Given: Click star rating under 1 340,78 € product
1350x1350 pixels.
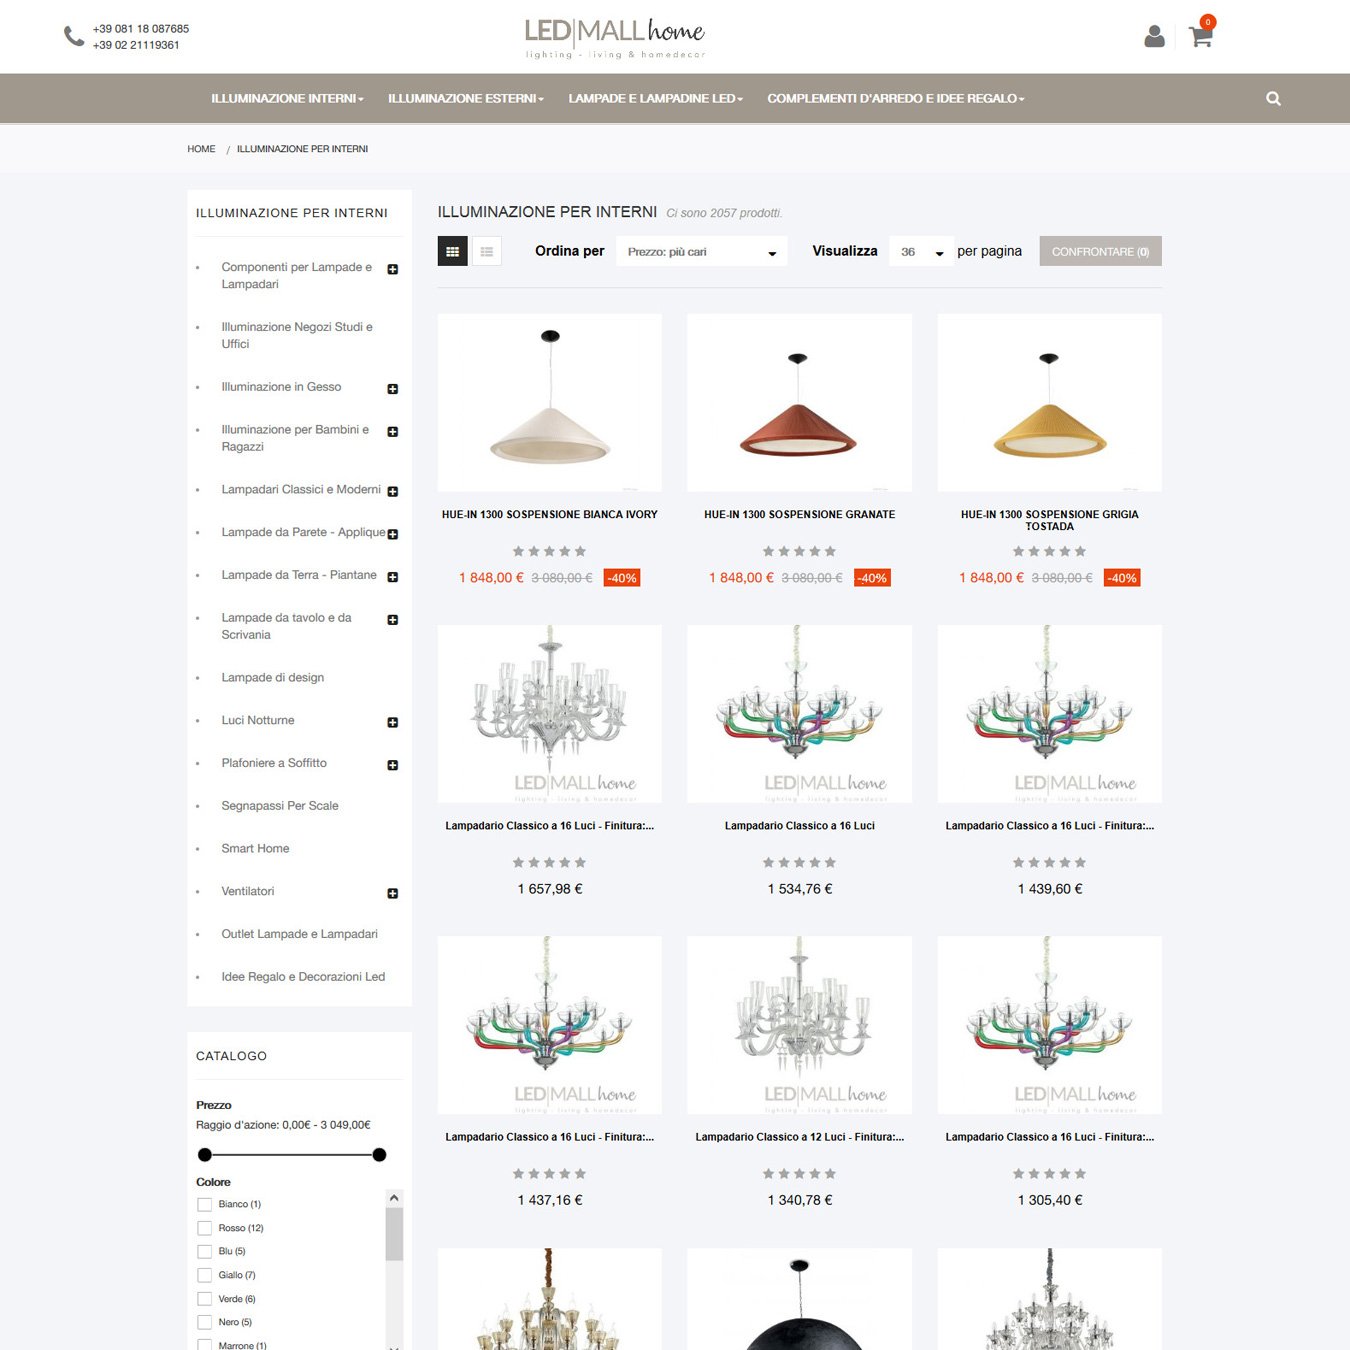Looking at the screenshot, I should point(800,1174).
